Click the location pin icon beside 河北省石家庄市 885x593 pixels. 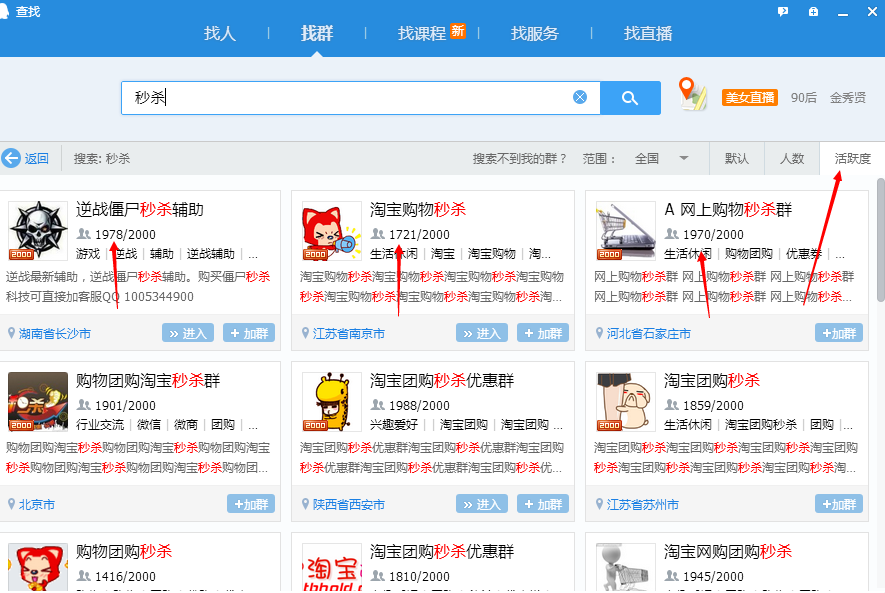tap(599, 333)
